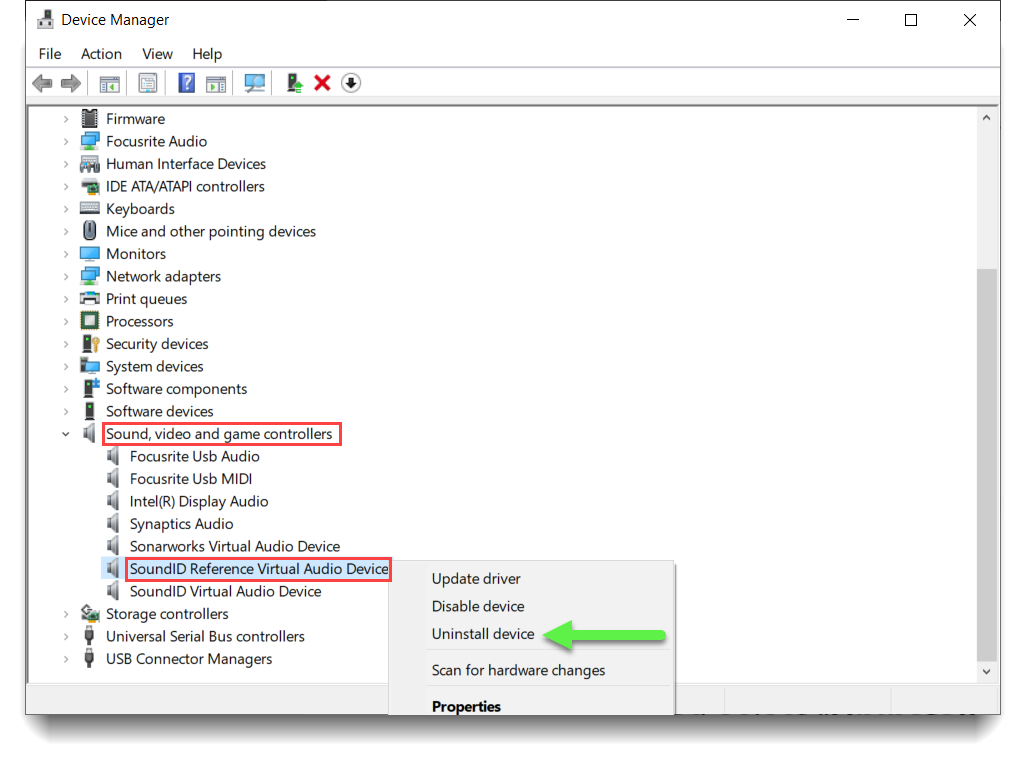Click the Processors category icon
Viewport: 1026px width, 765px height.
coord(90,321)
